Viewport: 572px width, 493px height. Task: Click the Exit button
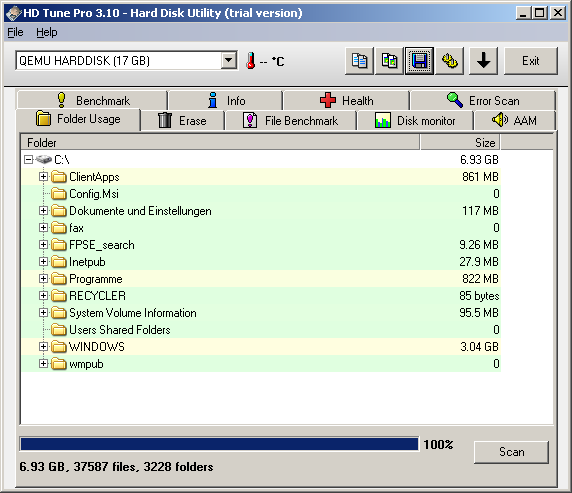pos(531,61)
